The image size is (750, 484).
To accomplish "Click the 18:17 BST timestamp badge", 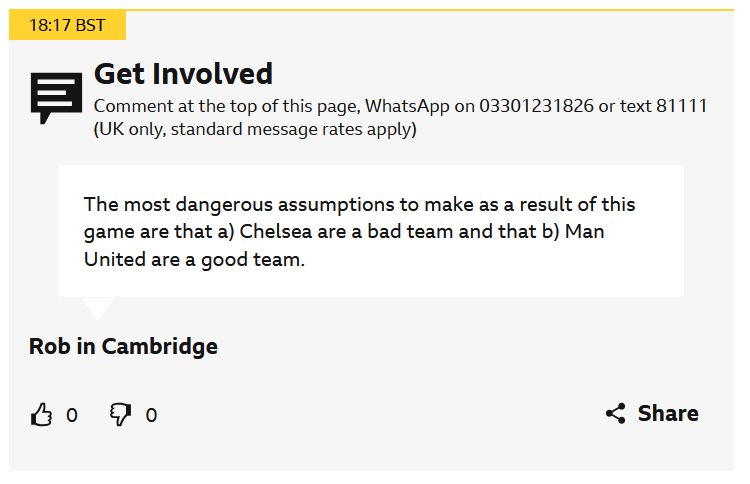I will pyautogui.click(x=67, y=25).
